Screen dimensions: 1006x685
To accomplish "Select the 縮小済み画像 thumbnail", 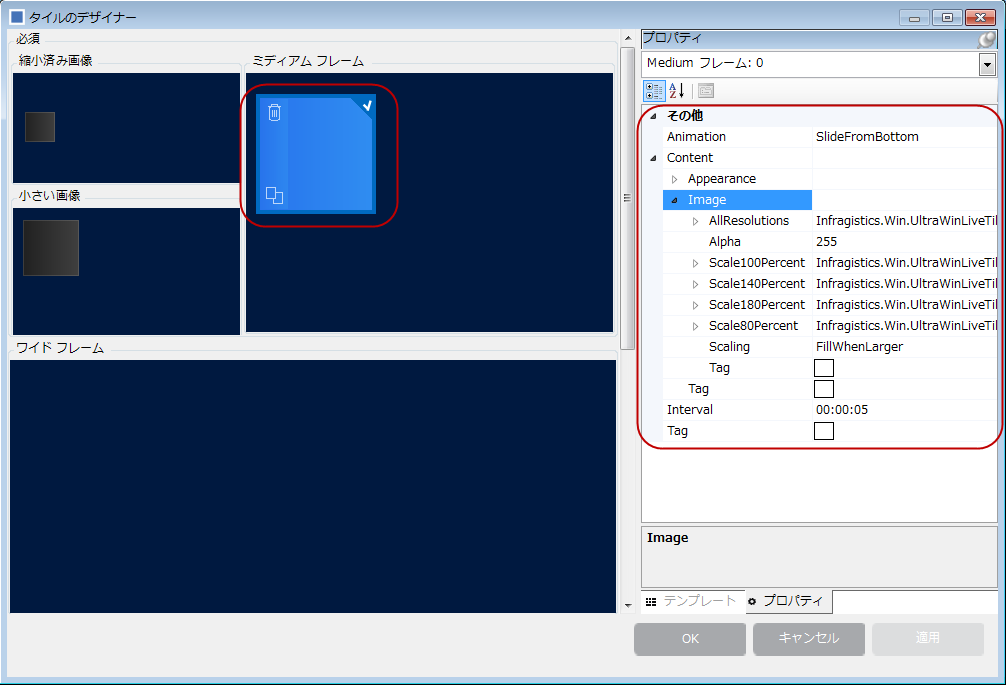I will click(38, 126).
